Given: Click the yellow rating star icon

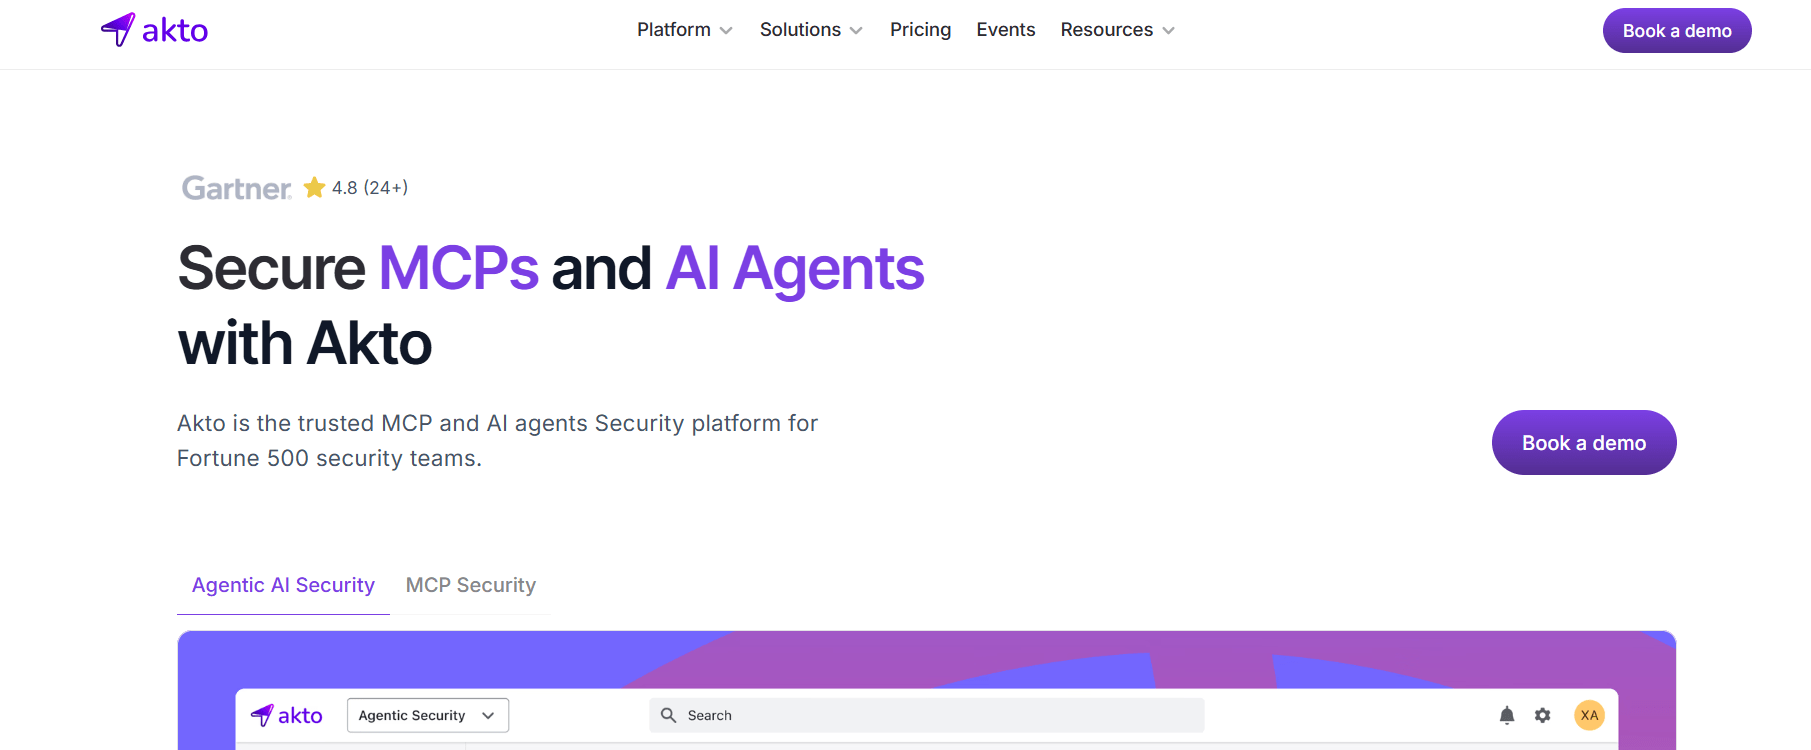Looking at the screenshot, I should (314, 187).
